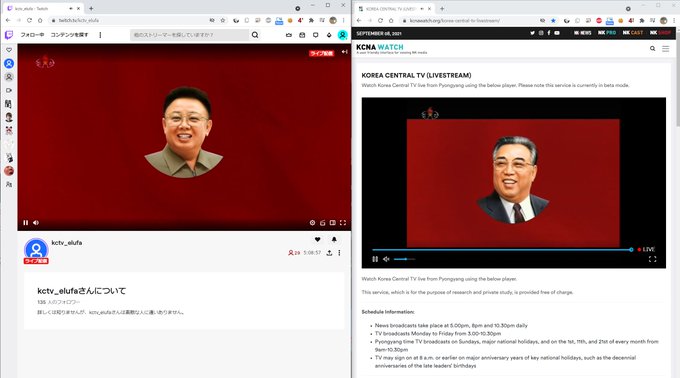
Task: Click the Twitch search magnifier button
Action: tap(255, 35)
